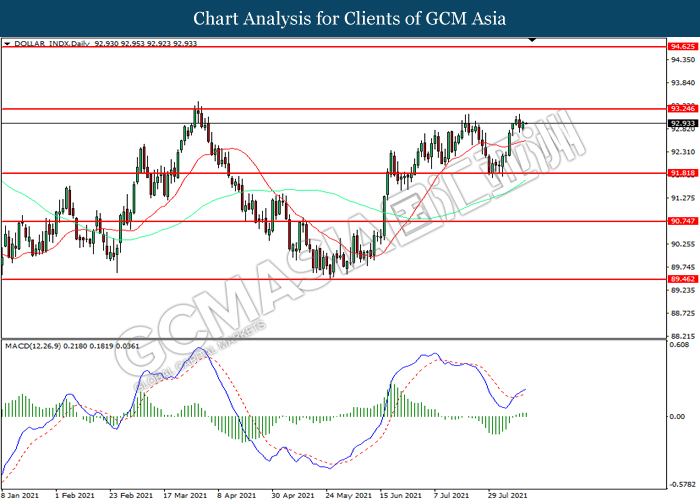Click the 88.215 price axis value
Image resolution: width=700 pixels, height=500 pixels.
pos(683,336)
